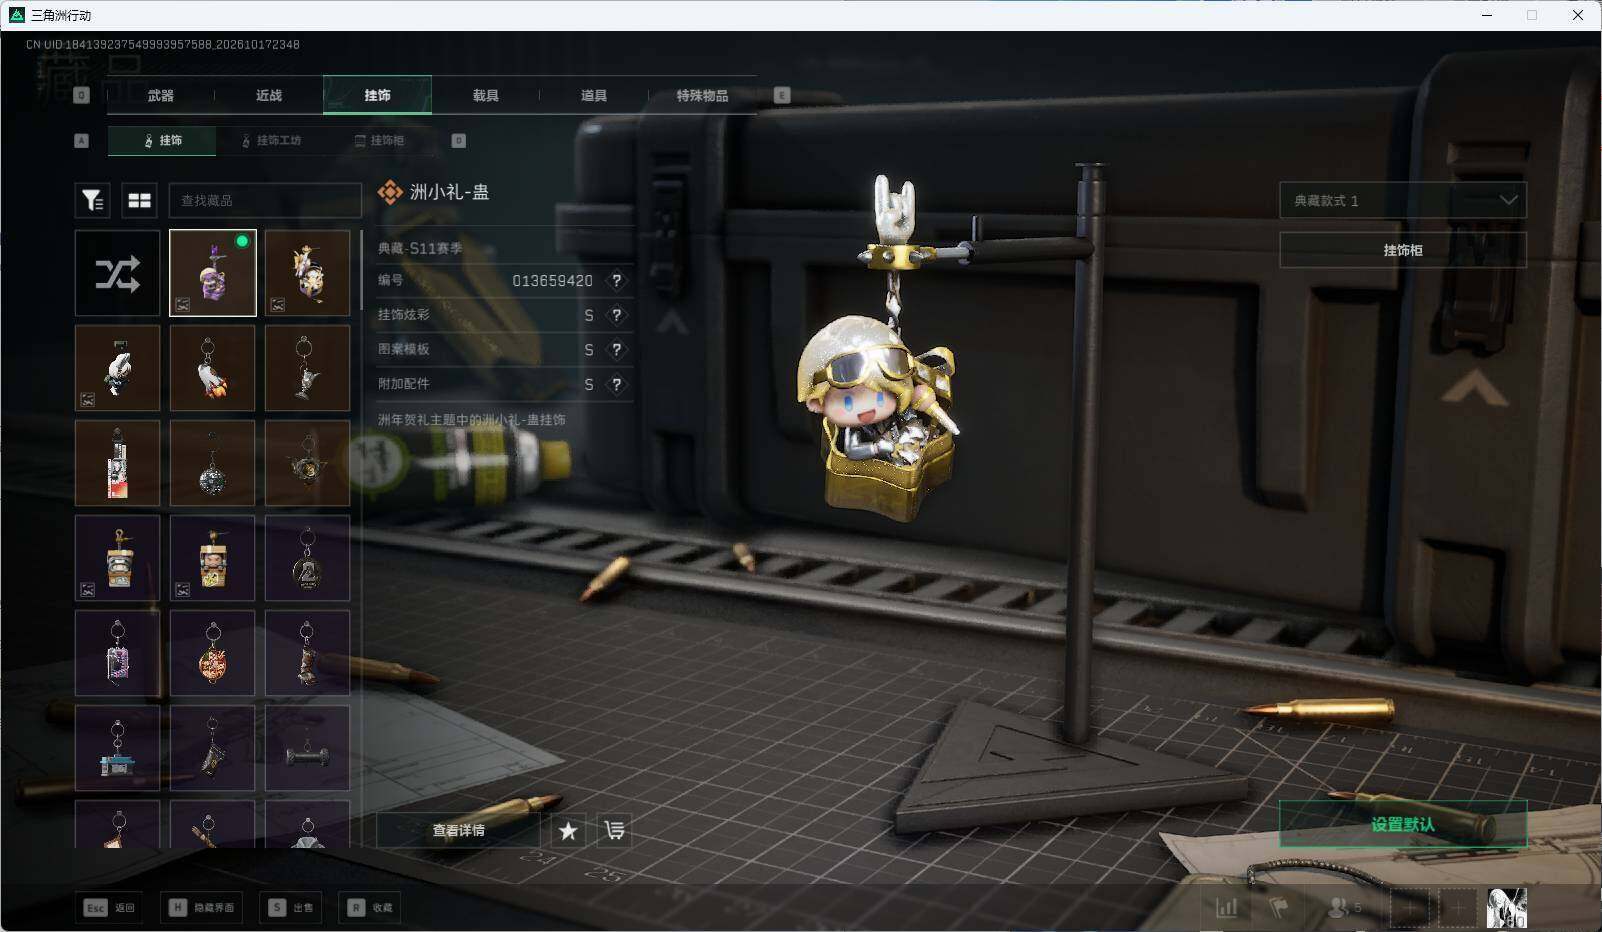The image size is (1602, 932).
Task: Select the disco ball charm thumbnail
Action: (x=213, y=463)
